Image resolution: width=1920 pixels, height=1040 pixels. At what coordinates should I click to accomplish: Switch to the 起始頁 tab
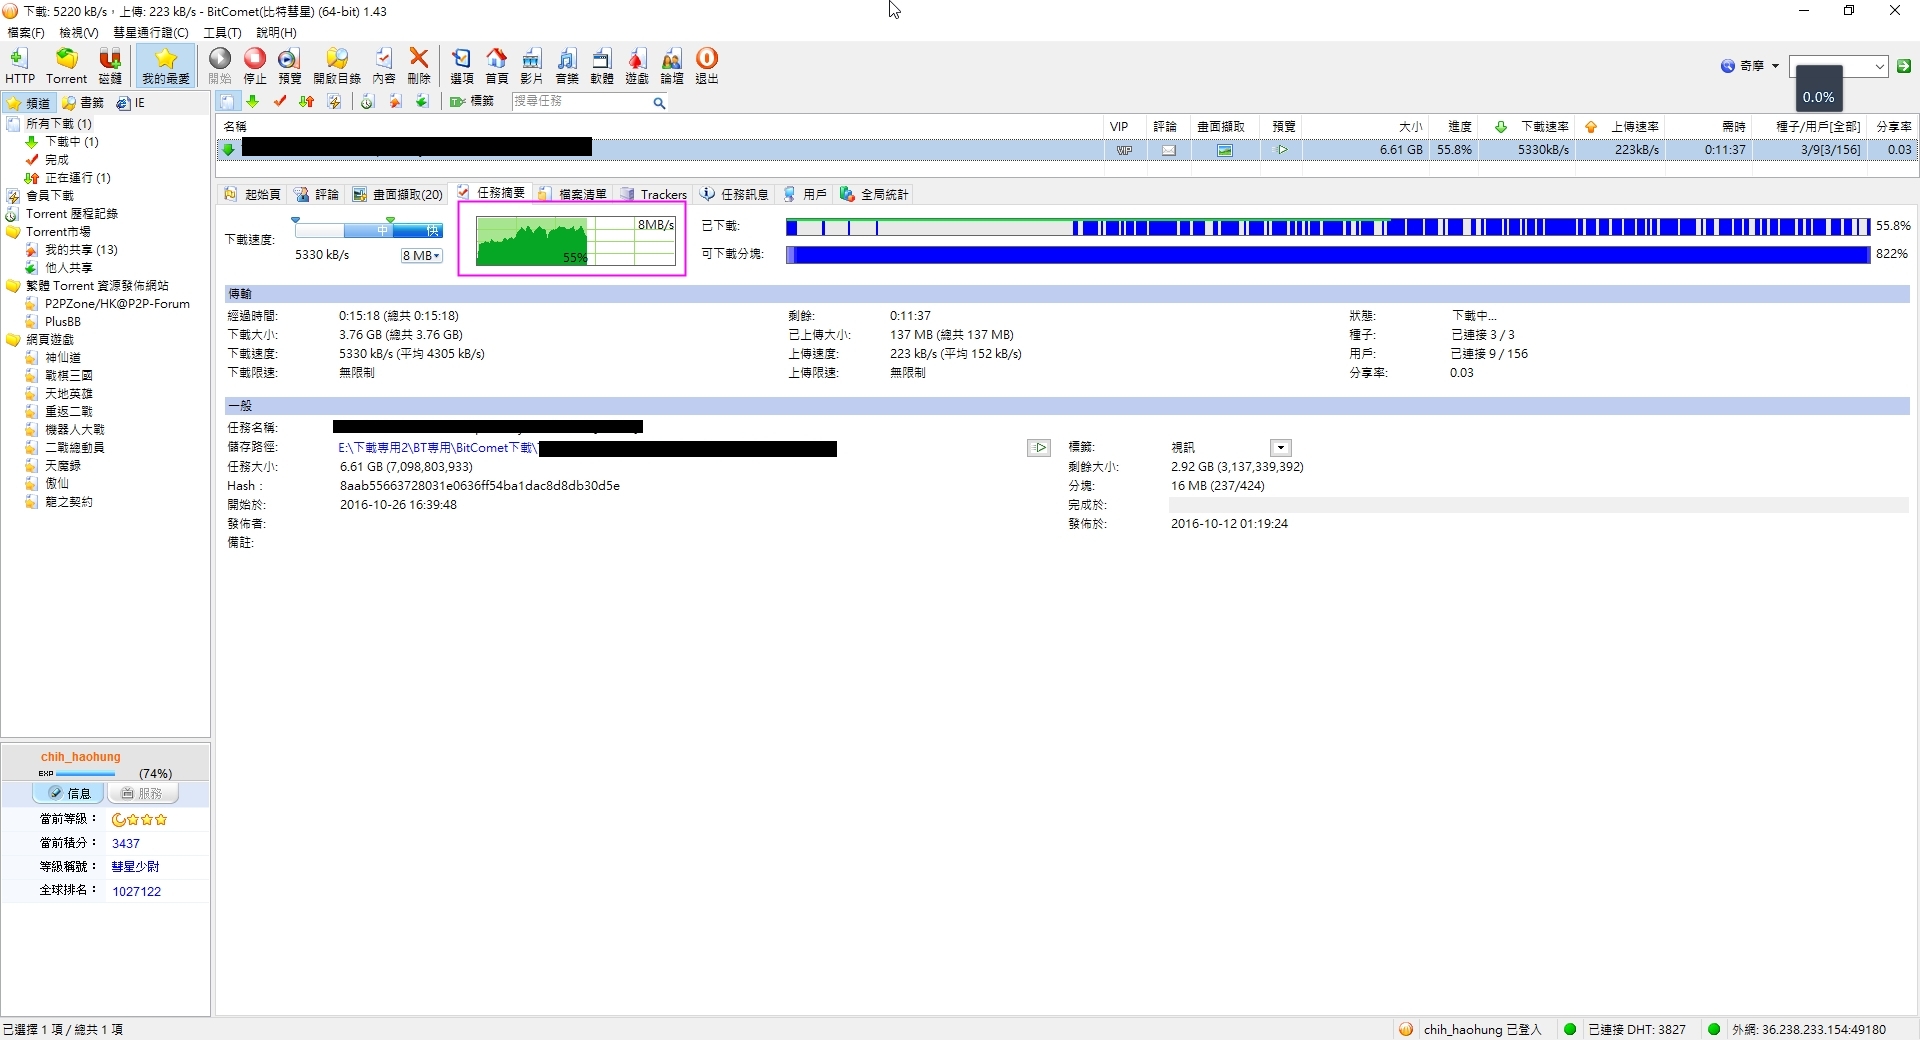(253, 195)
